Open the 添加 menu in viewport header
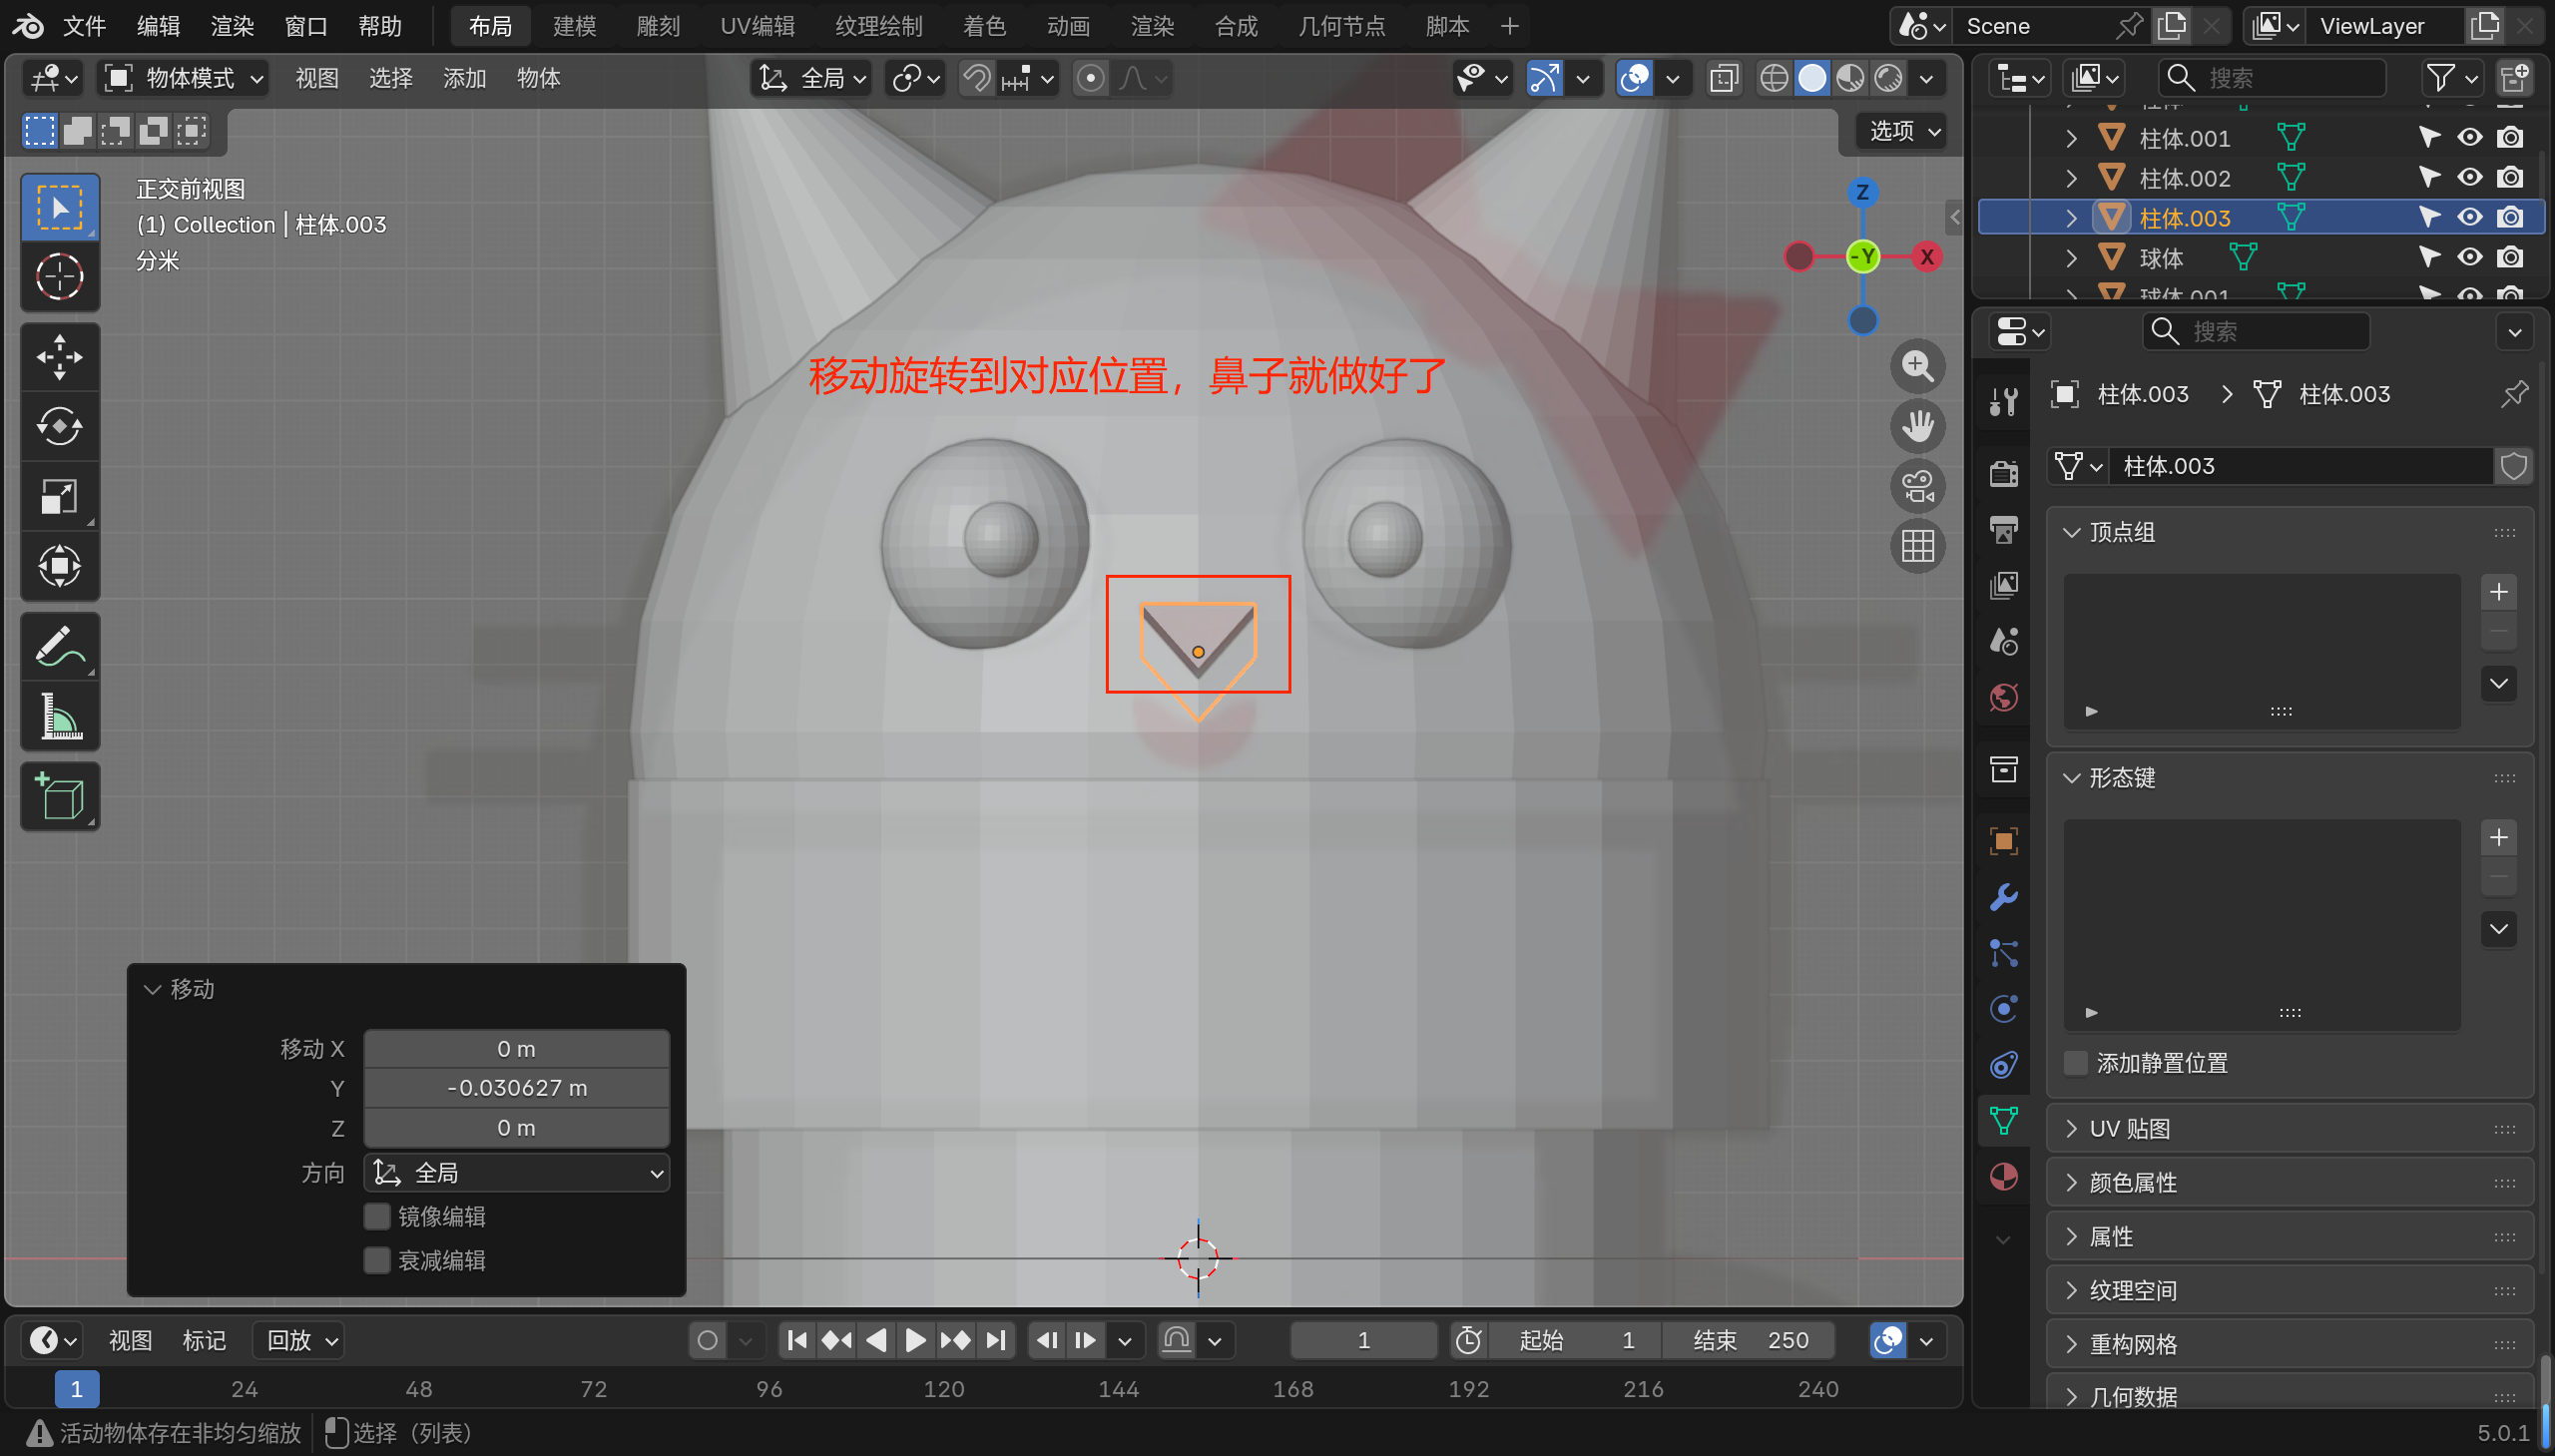This screenshot has width=2555, height=1456. coord(464,78)
